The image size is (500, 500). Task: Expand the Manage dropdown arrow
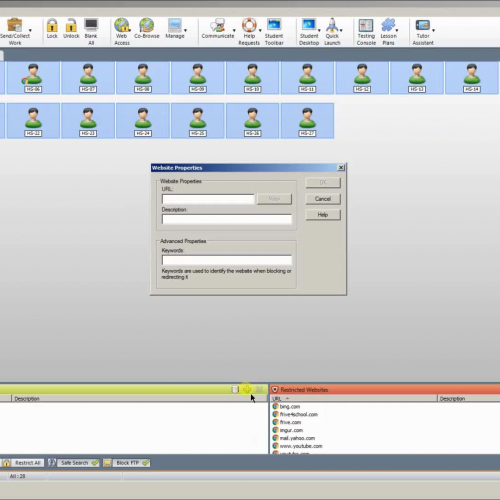[185, 30]
